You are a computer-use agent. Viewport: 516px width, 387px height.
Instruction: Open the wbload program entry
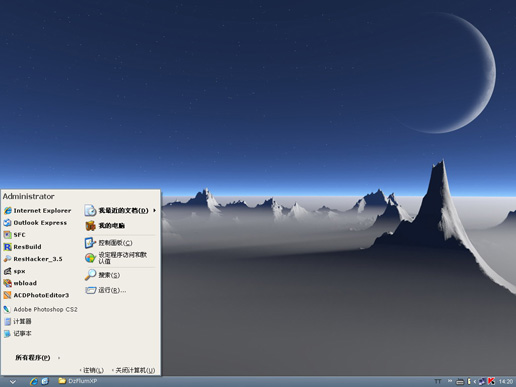[20, 283]
